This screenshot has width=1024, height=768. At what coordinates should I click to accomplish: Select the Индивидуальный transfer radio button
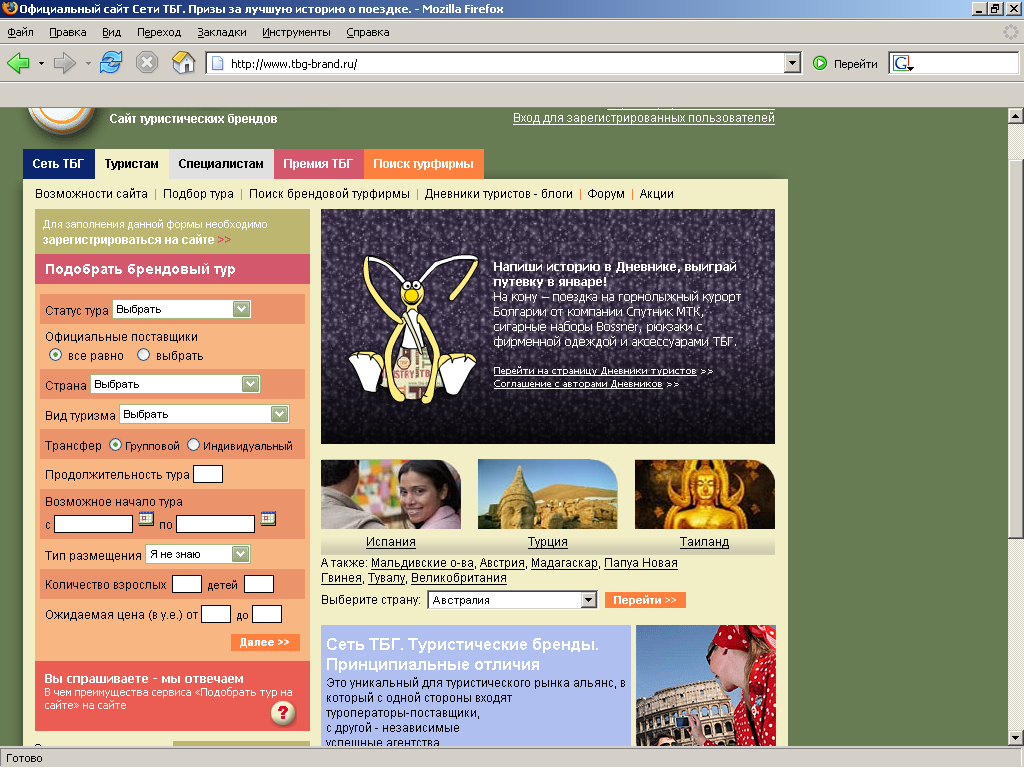pyautogui.click(x=193, y=445)
